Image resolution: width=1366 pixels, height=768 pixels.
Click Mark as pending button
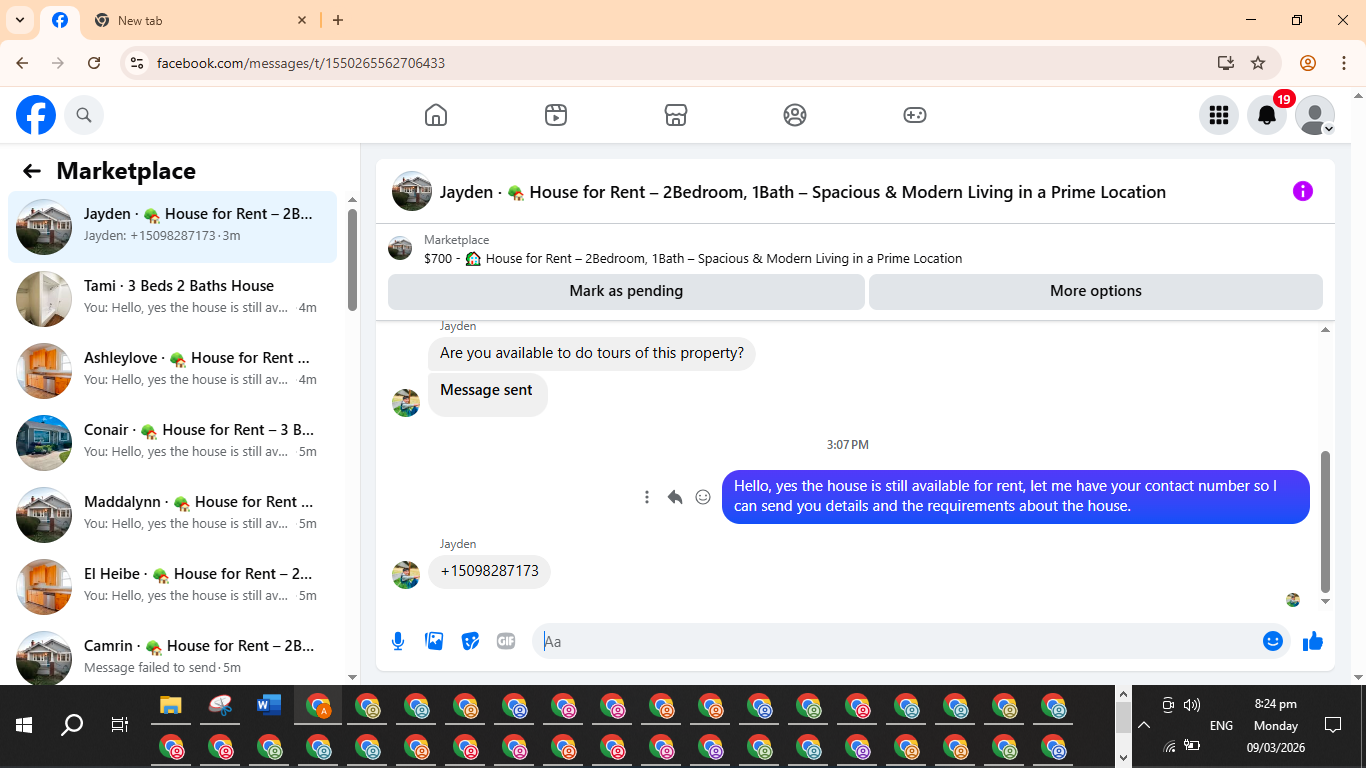626,291
